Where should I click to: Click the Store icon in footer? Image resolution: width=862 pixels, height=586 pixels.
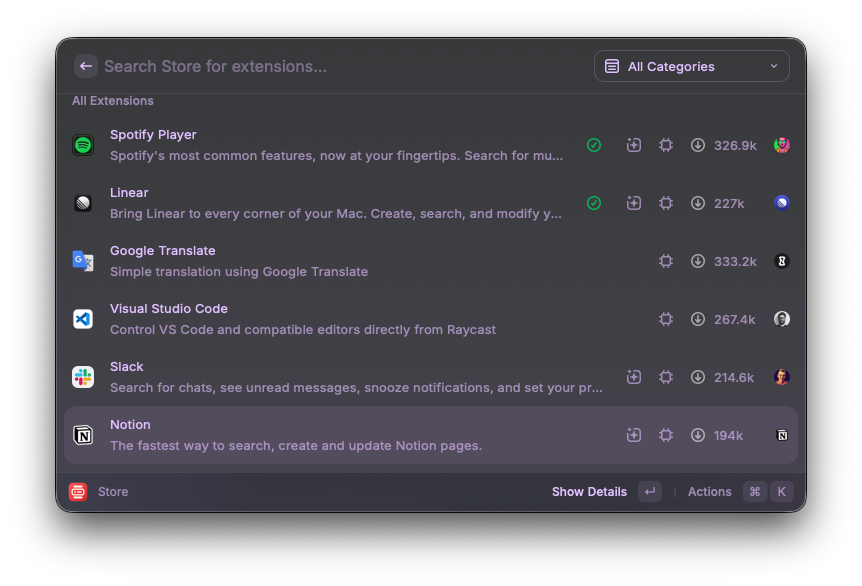point(78,491)
